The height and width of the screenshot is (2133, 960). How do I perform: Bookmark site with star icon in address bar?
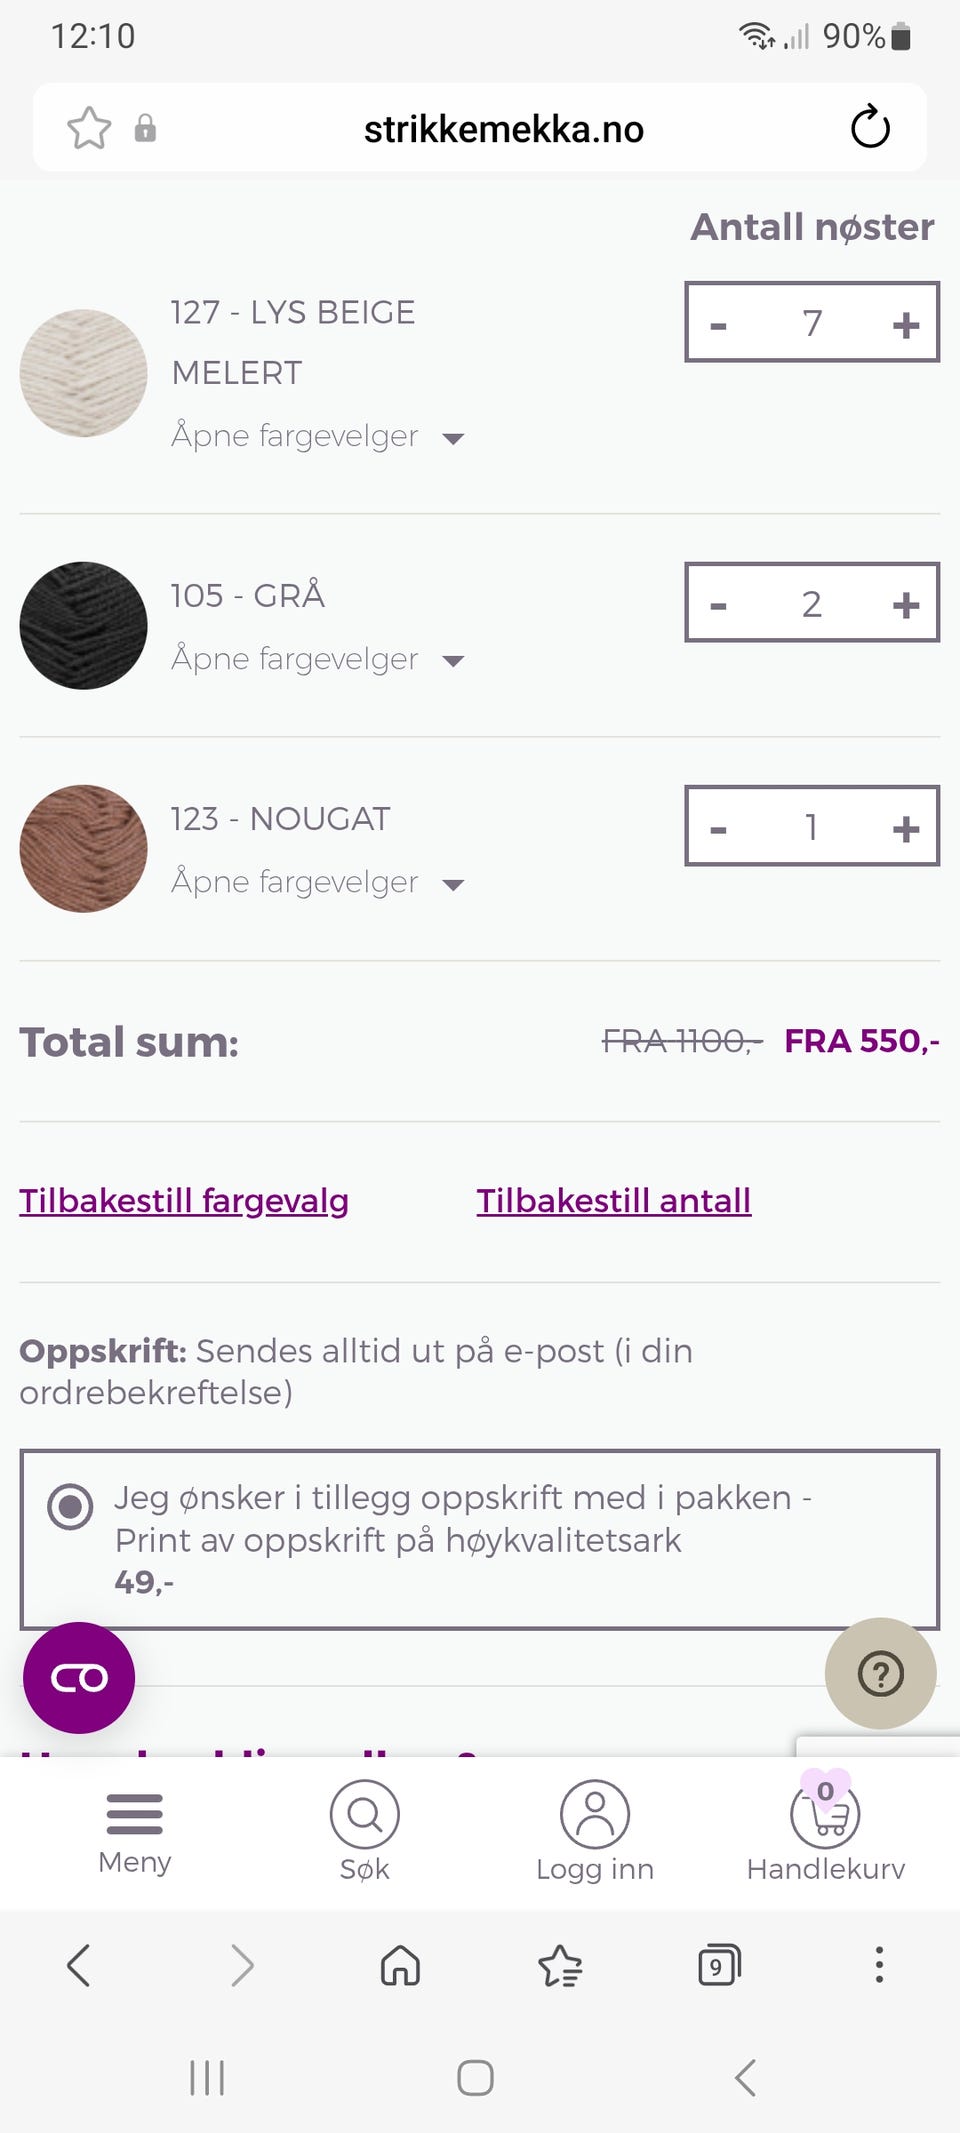tap(89, 128)
